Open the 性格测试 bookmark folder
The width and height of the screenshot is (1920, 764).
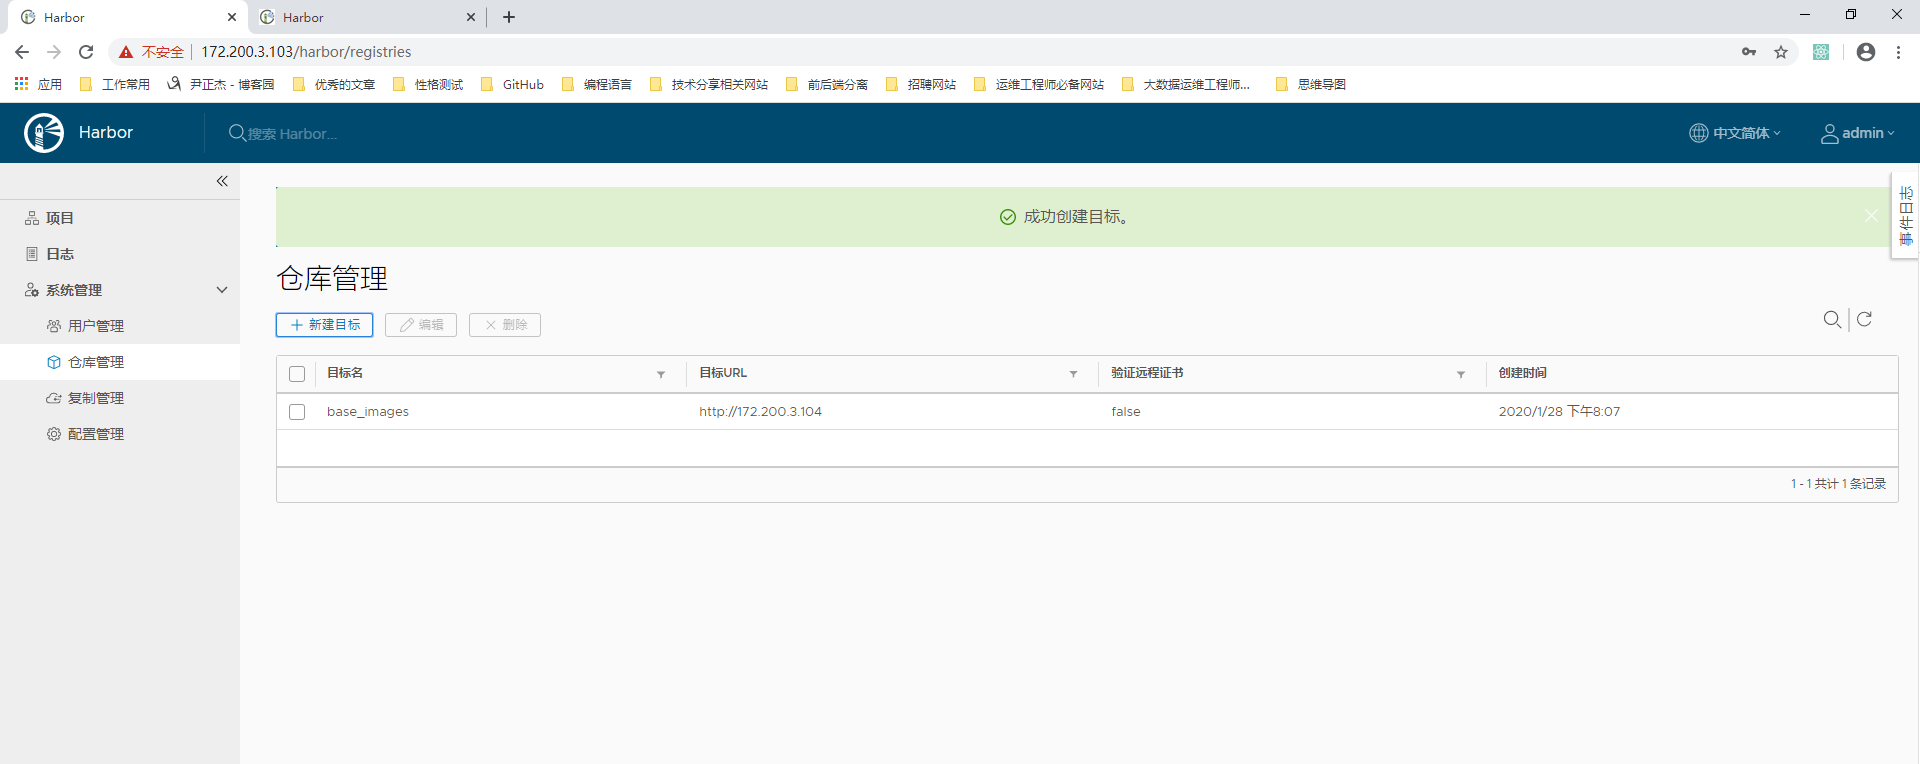tap(428, 84)
